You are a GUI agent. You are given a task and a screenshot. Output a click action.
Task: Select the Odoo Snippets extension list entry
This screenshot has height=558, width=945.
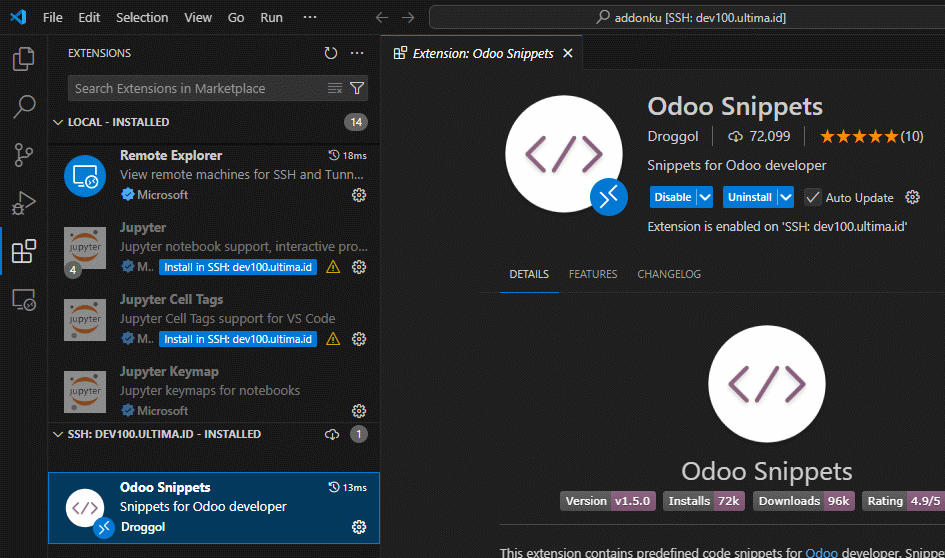pos(214,508)
